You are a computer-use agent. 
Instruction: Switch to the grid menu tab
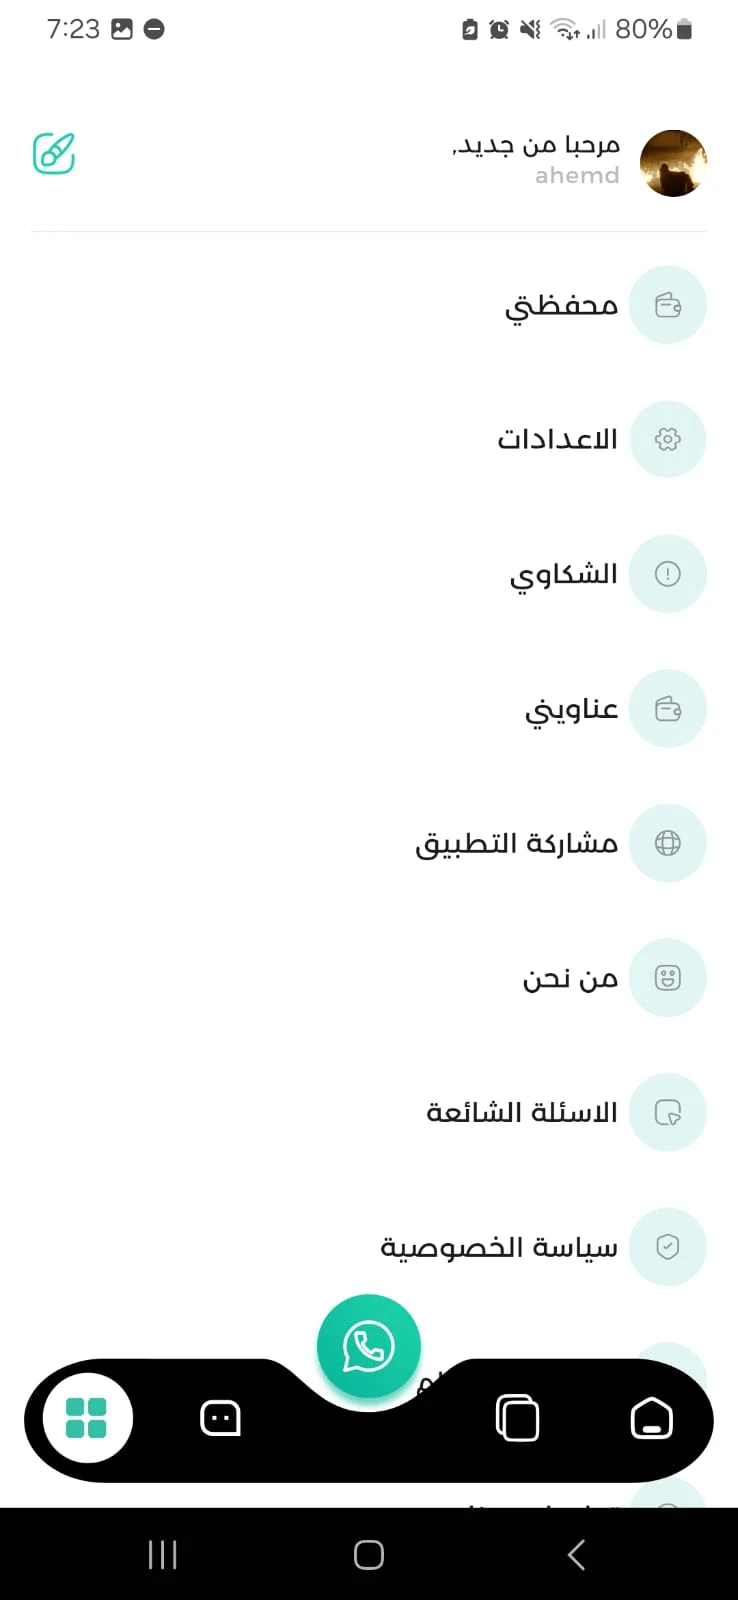point(87,1418)
